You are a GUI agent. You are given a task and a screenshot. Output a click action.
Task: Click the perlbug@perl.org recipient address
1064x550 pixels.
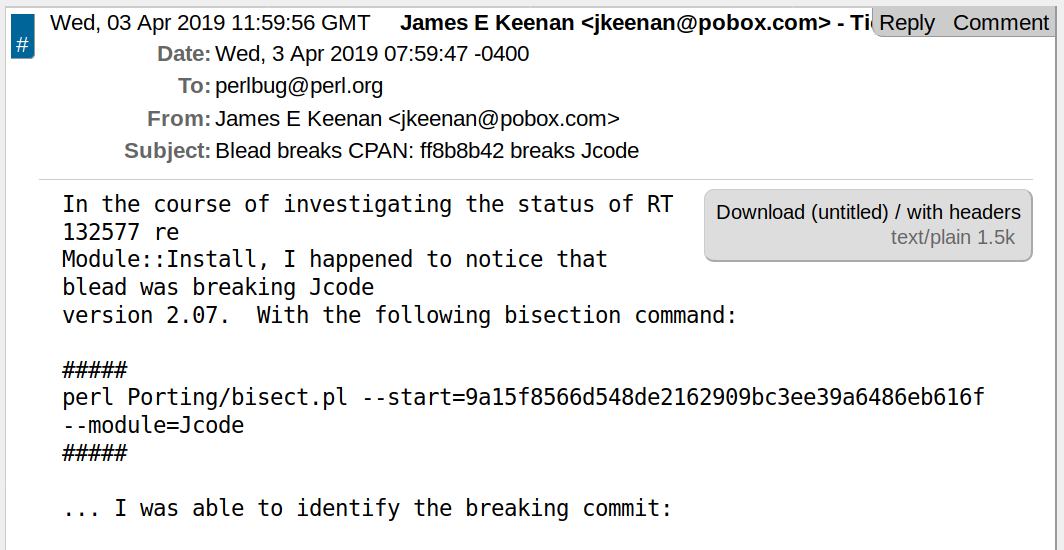pyautogui.click(x=299, y=86)
